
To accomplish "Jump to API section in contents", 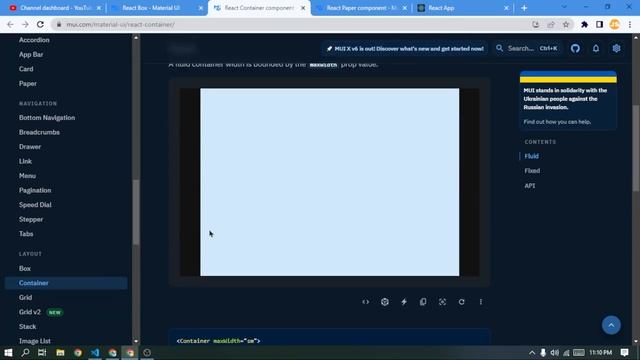I will [530, 186].
